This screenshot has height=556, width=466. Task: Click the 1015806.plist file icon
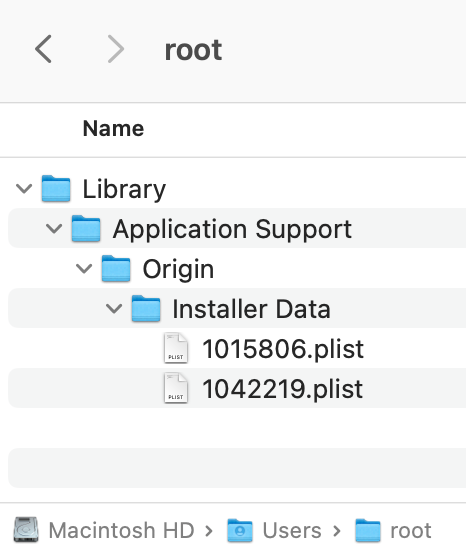176,348
